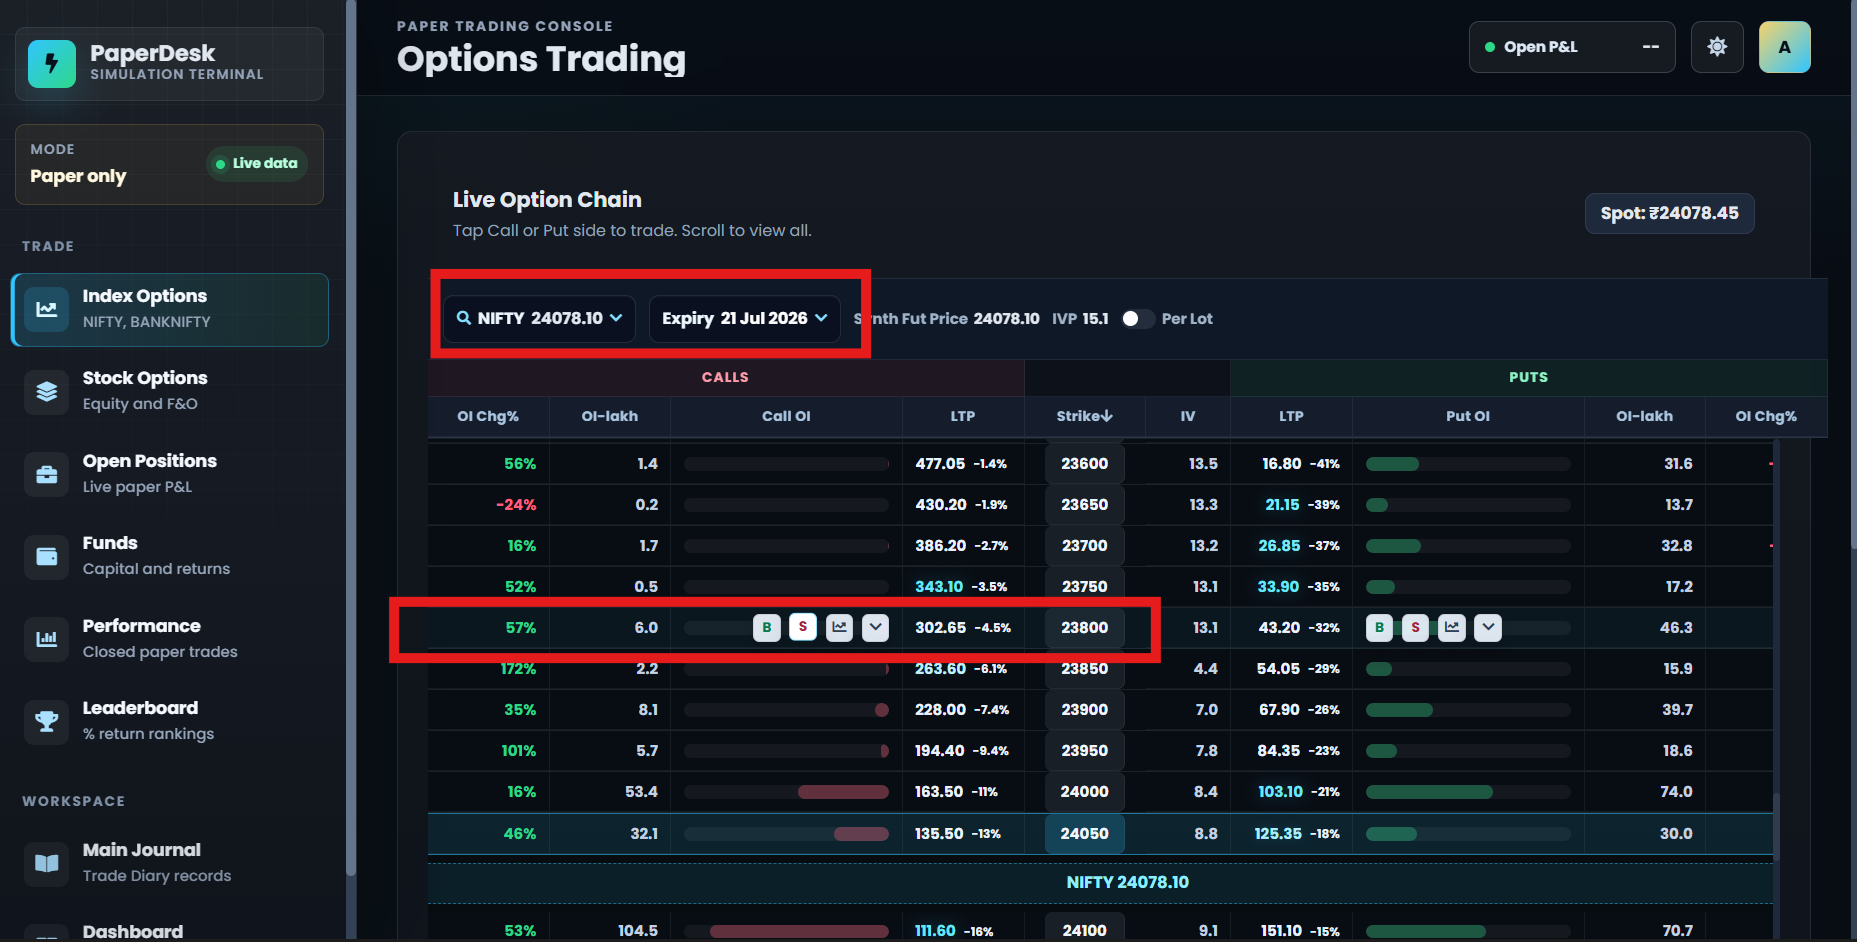Click the Spot ₹24078.45 badge
1857x942 pixels.
pyautogui.click(x=1670, y=213)
